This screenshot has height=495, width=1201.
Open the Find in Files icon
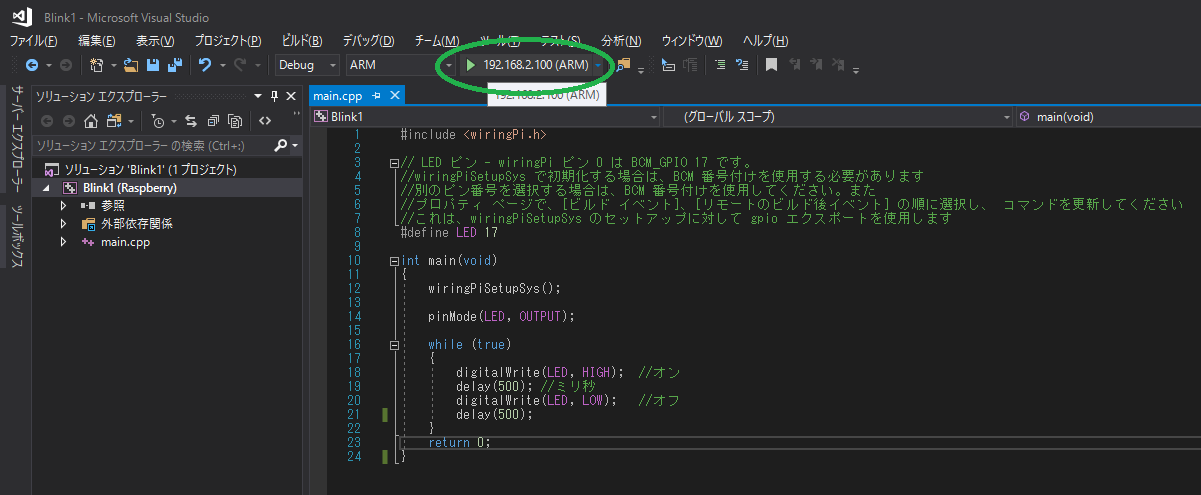click(x=624, y=65)
